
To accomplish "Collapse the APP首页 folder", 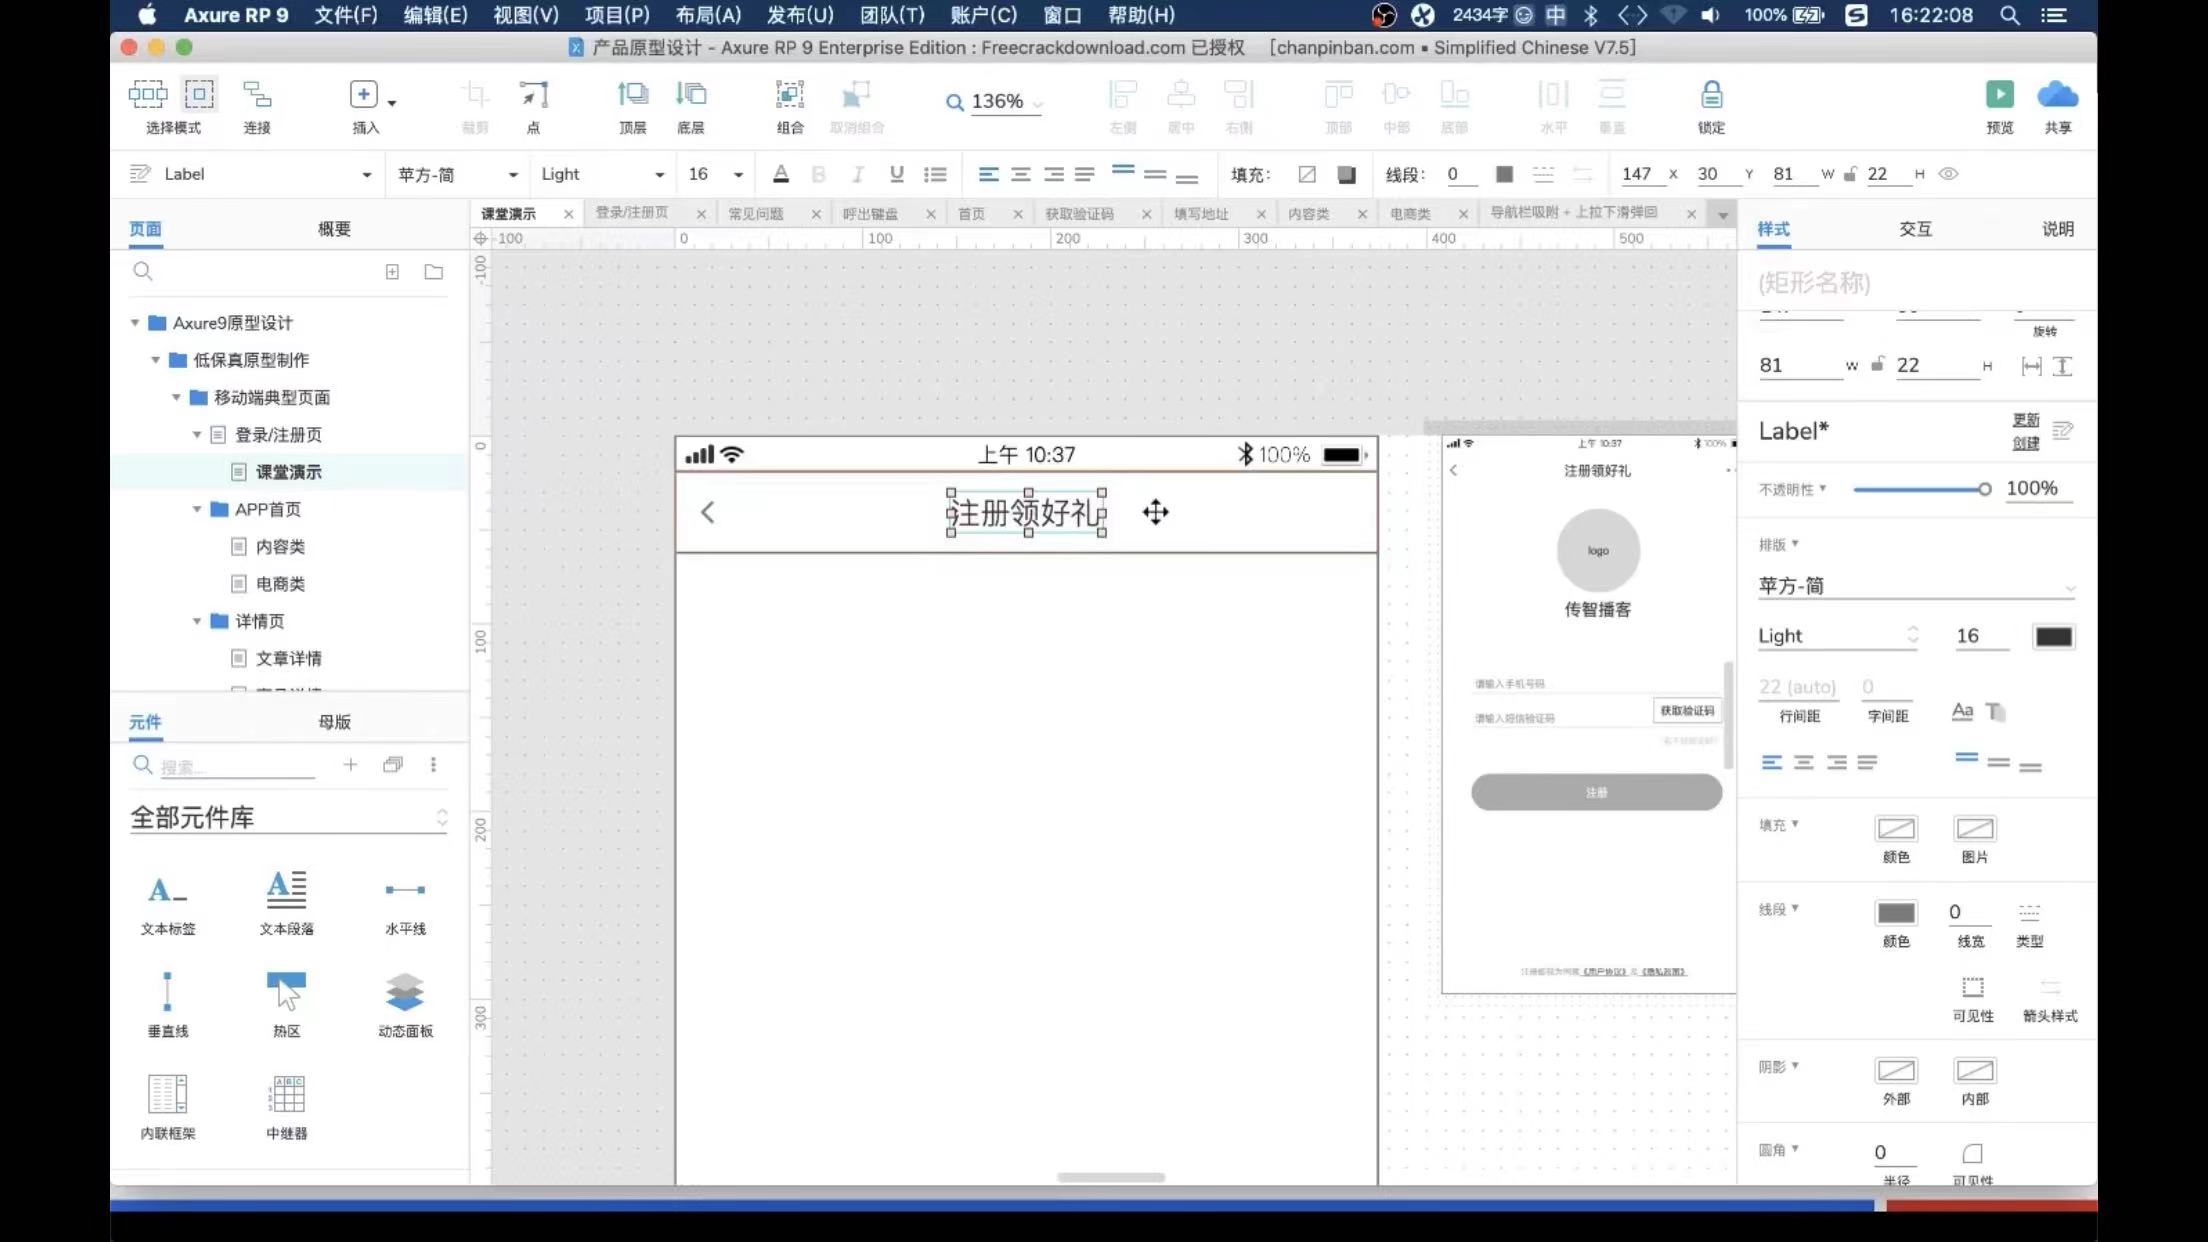I will (x=197, y=509).
